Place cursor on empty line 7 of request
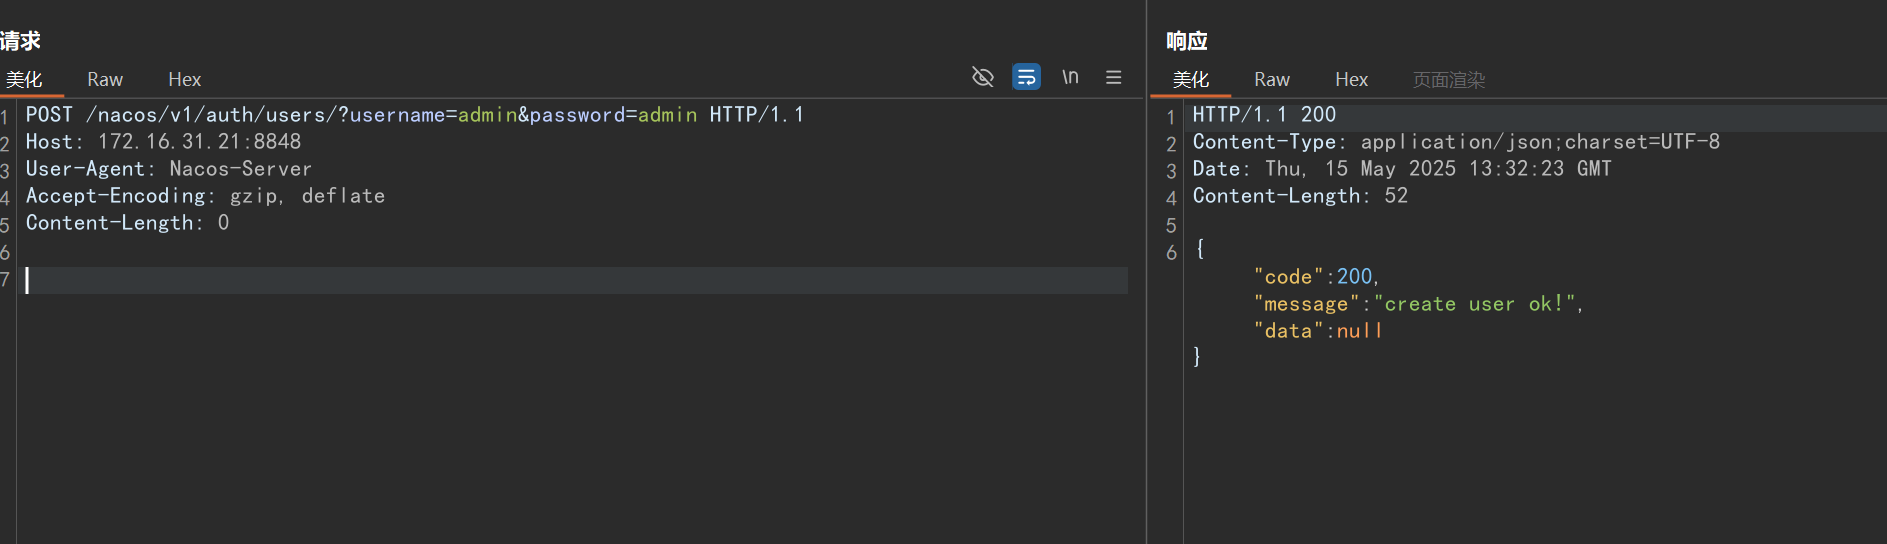Screen dimensions: 1887x544 click(400, 280)
